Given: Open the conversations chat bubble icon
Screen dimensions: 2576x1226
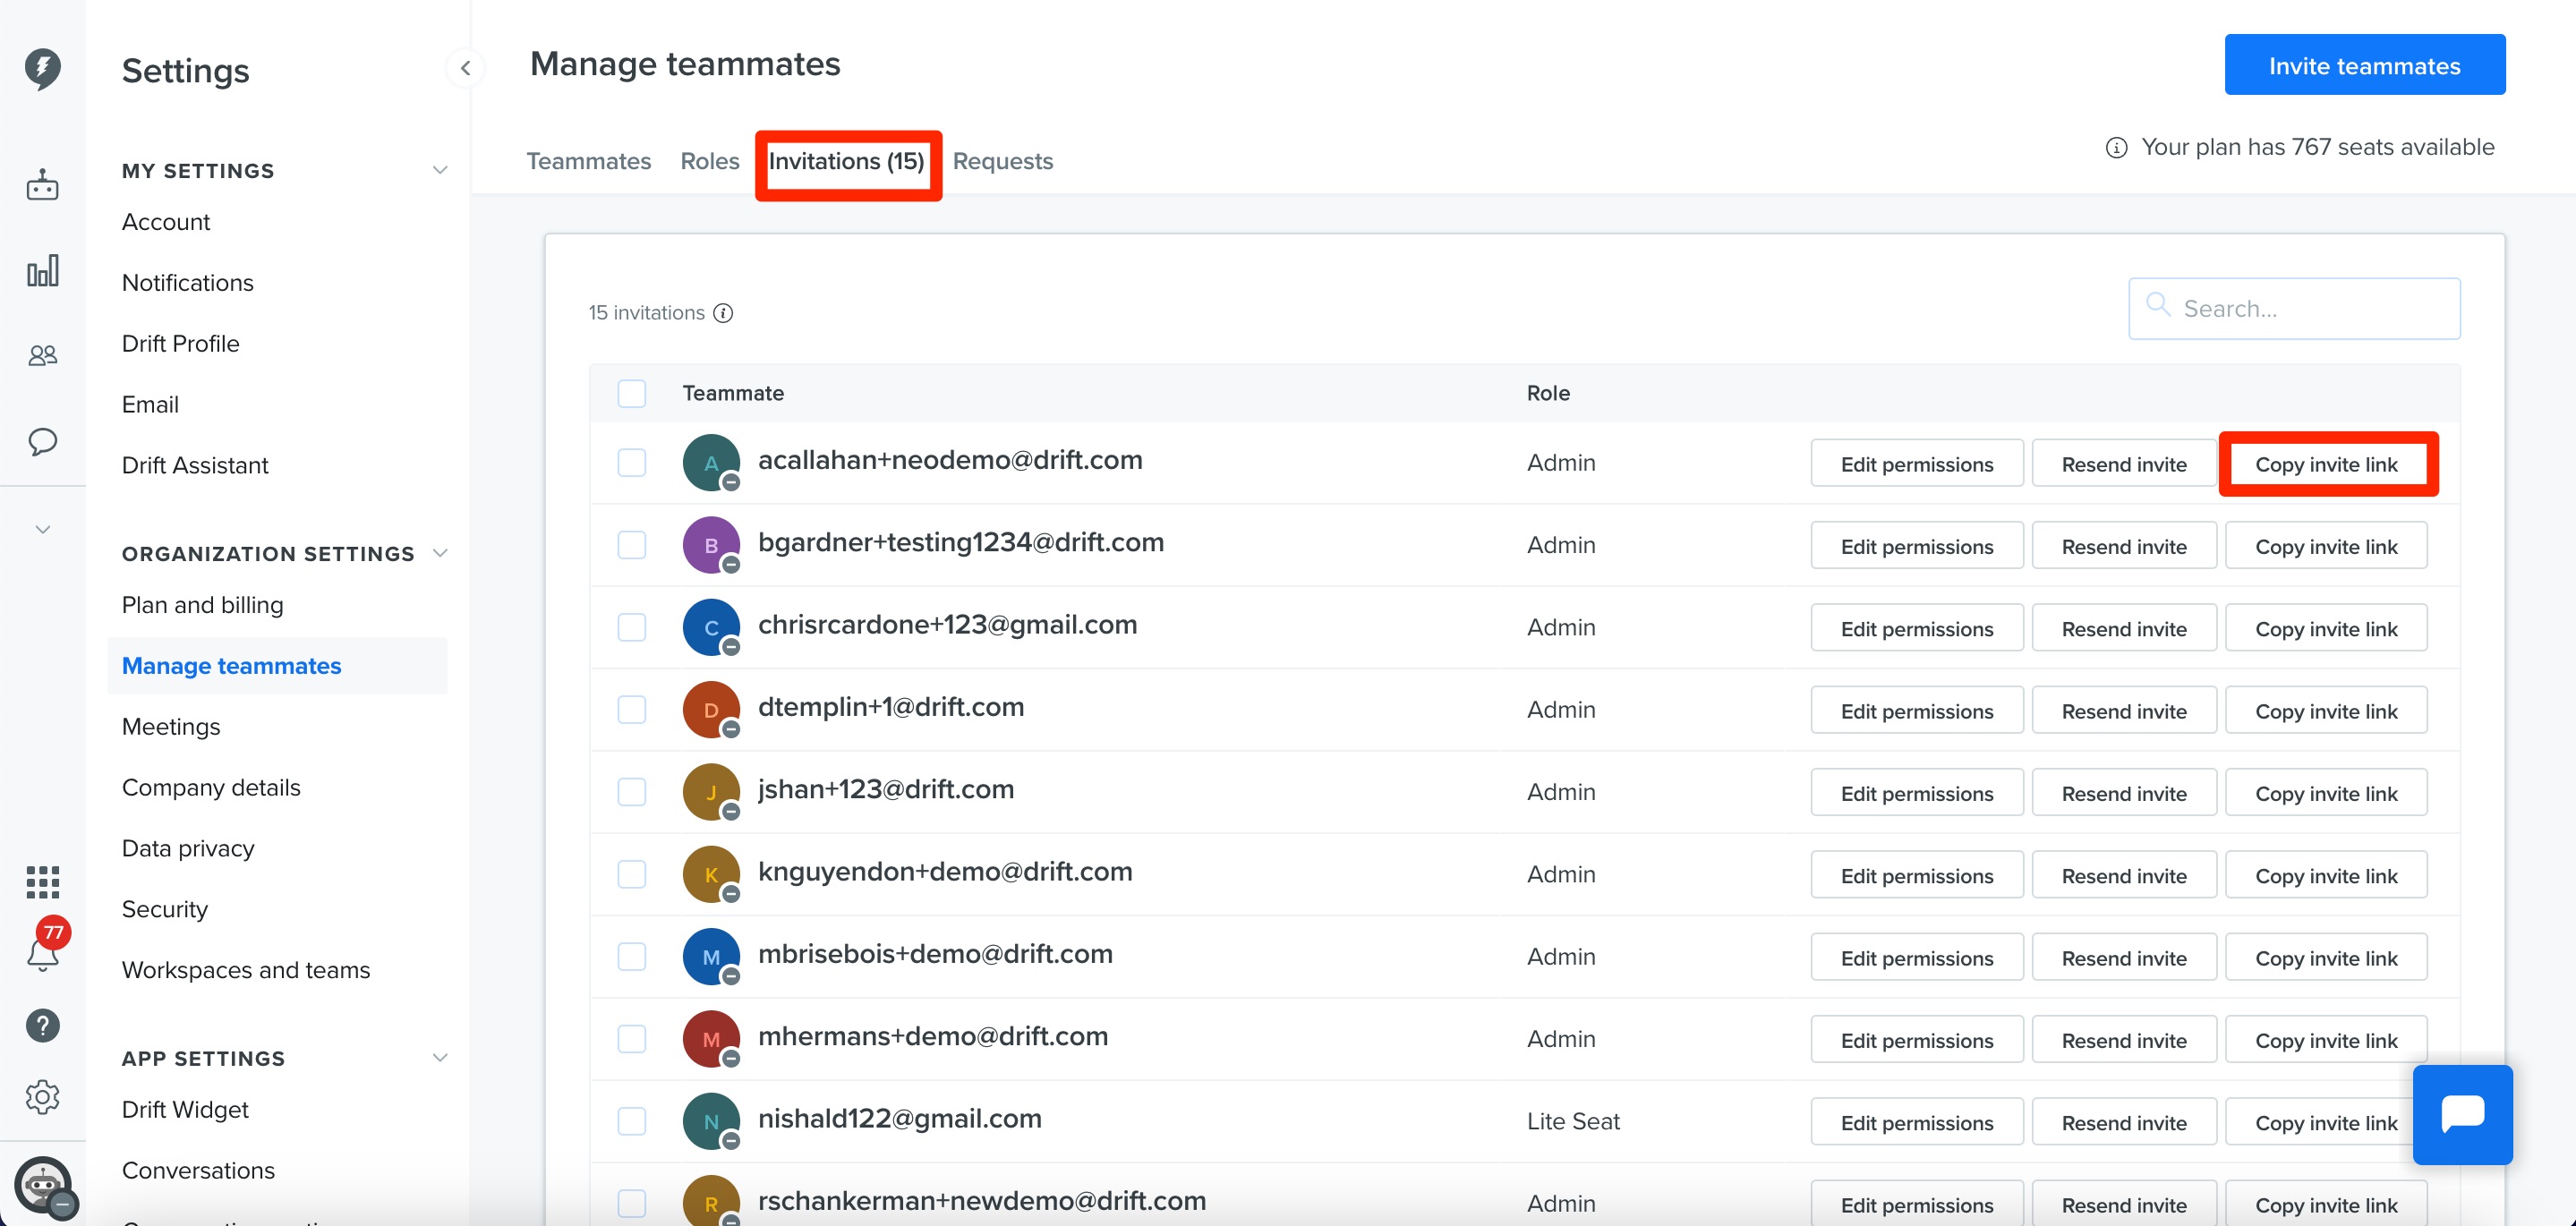Looking at the screenshot, I should coord(42,441).
